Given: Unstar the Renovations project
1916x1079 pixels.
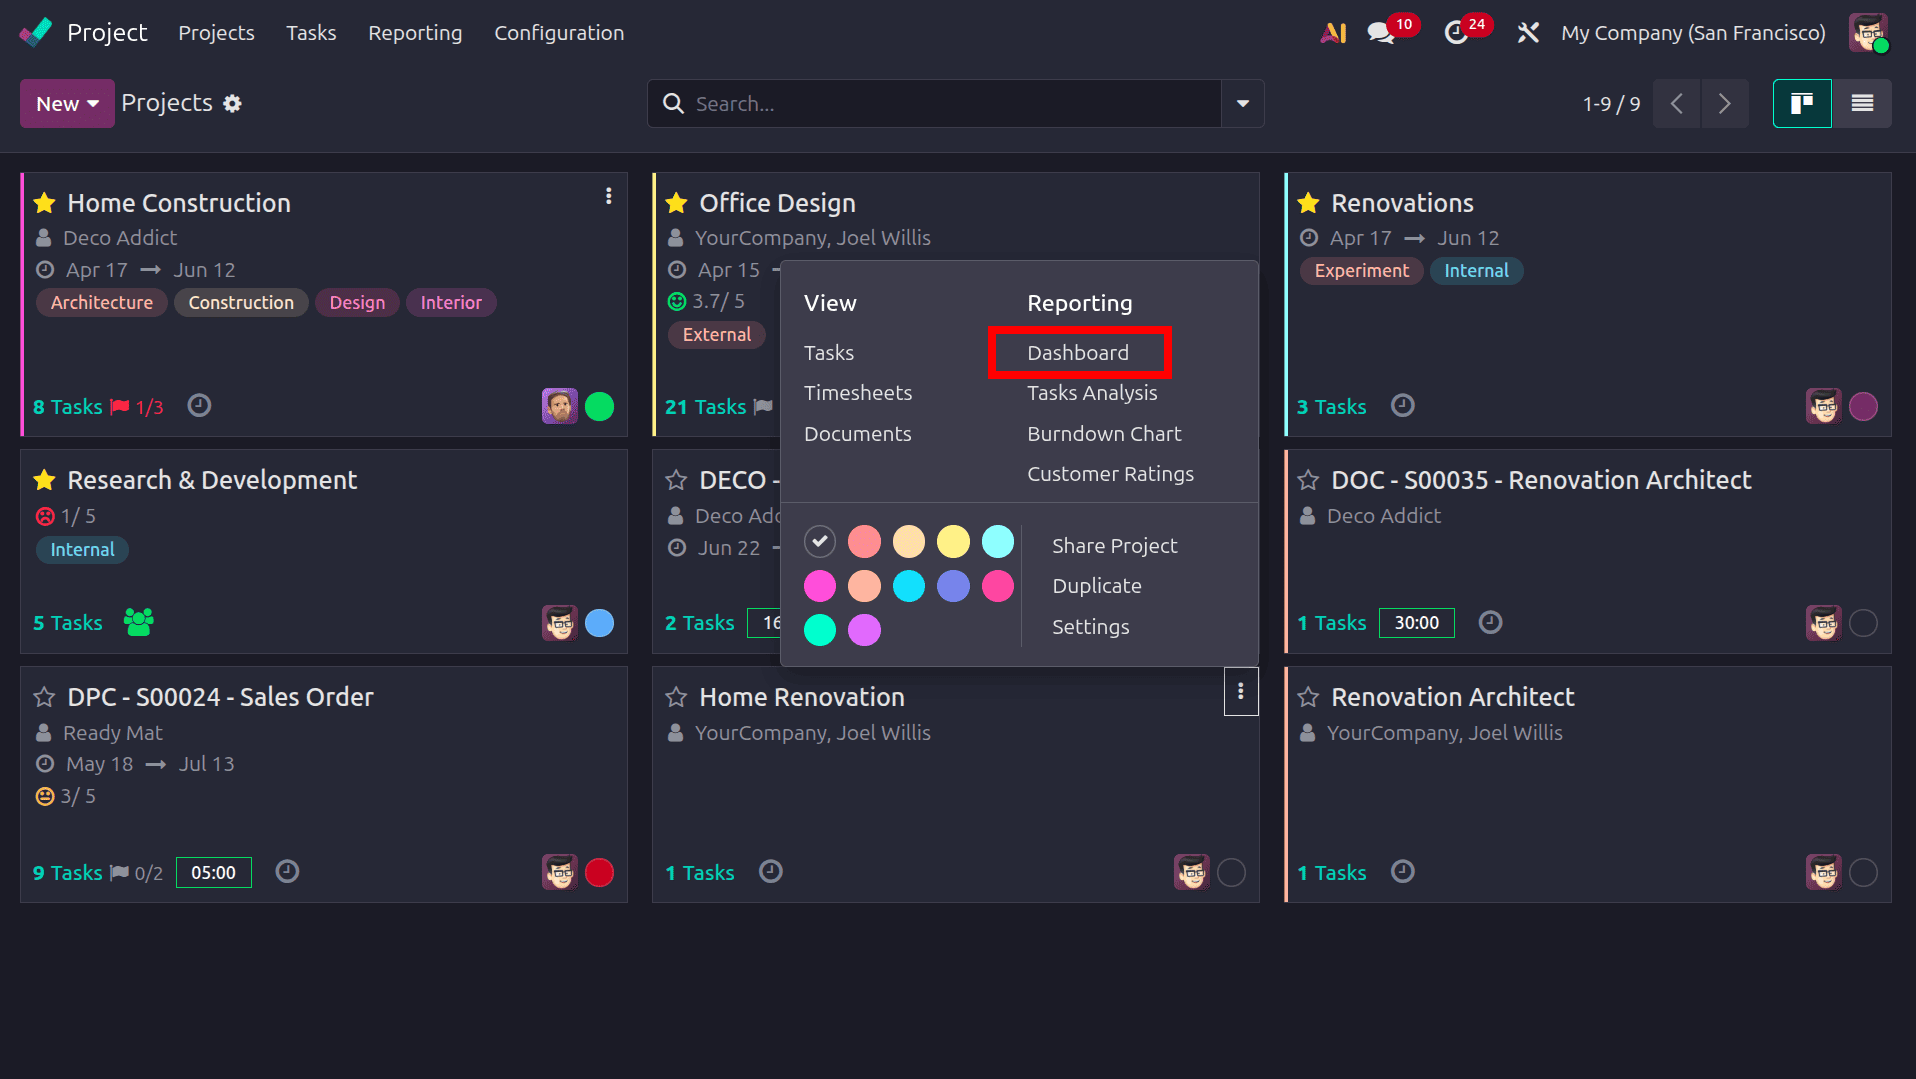Looking at the screenshot, I should tap(1308, 203).
